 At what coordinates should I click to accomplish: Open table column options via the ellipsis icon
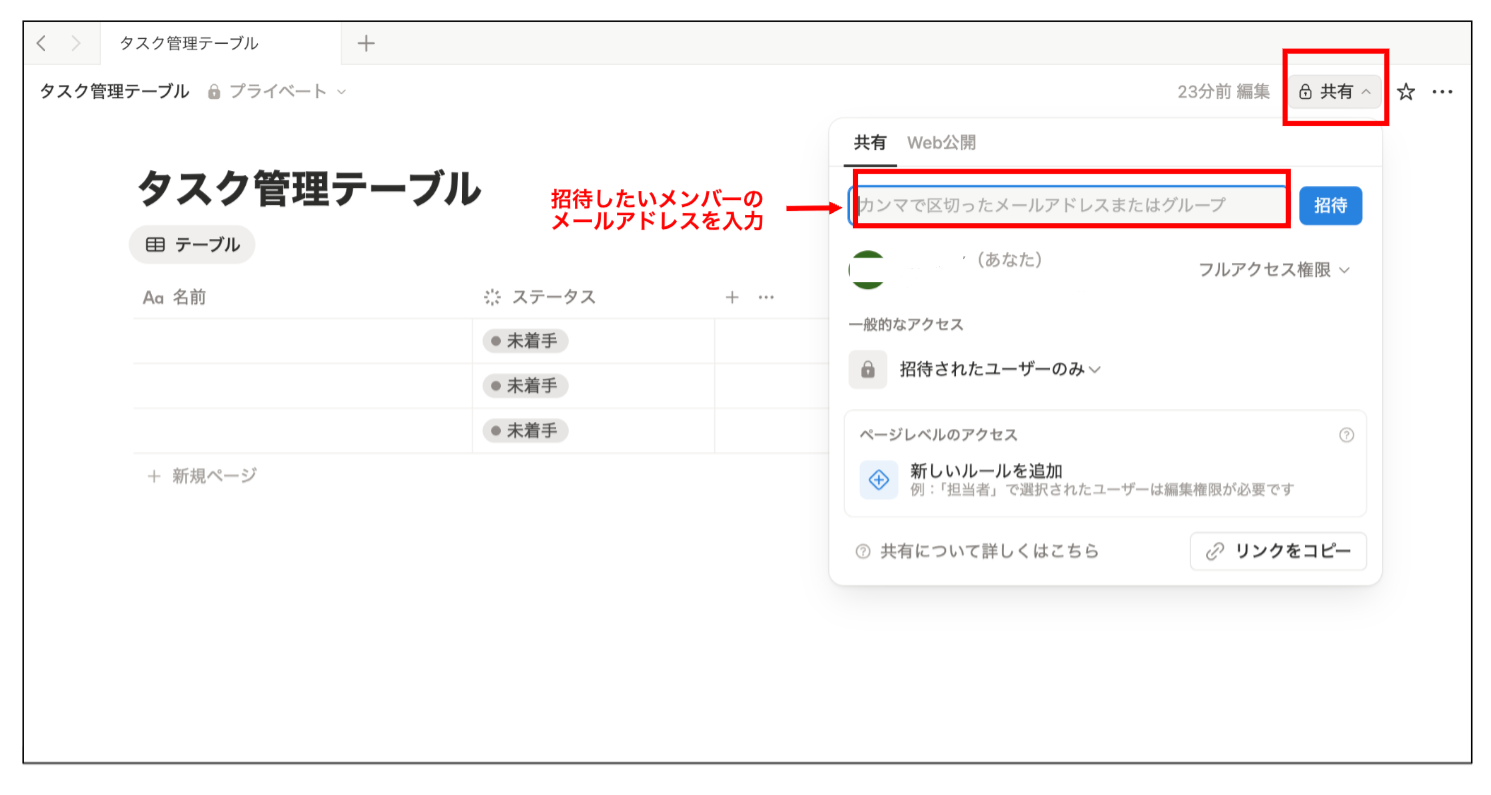pyautogui.click(x=764, y=296)
